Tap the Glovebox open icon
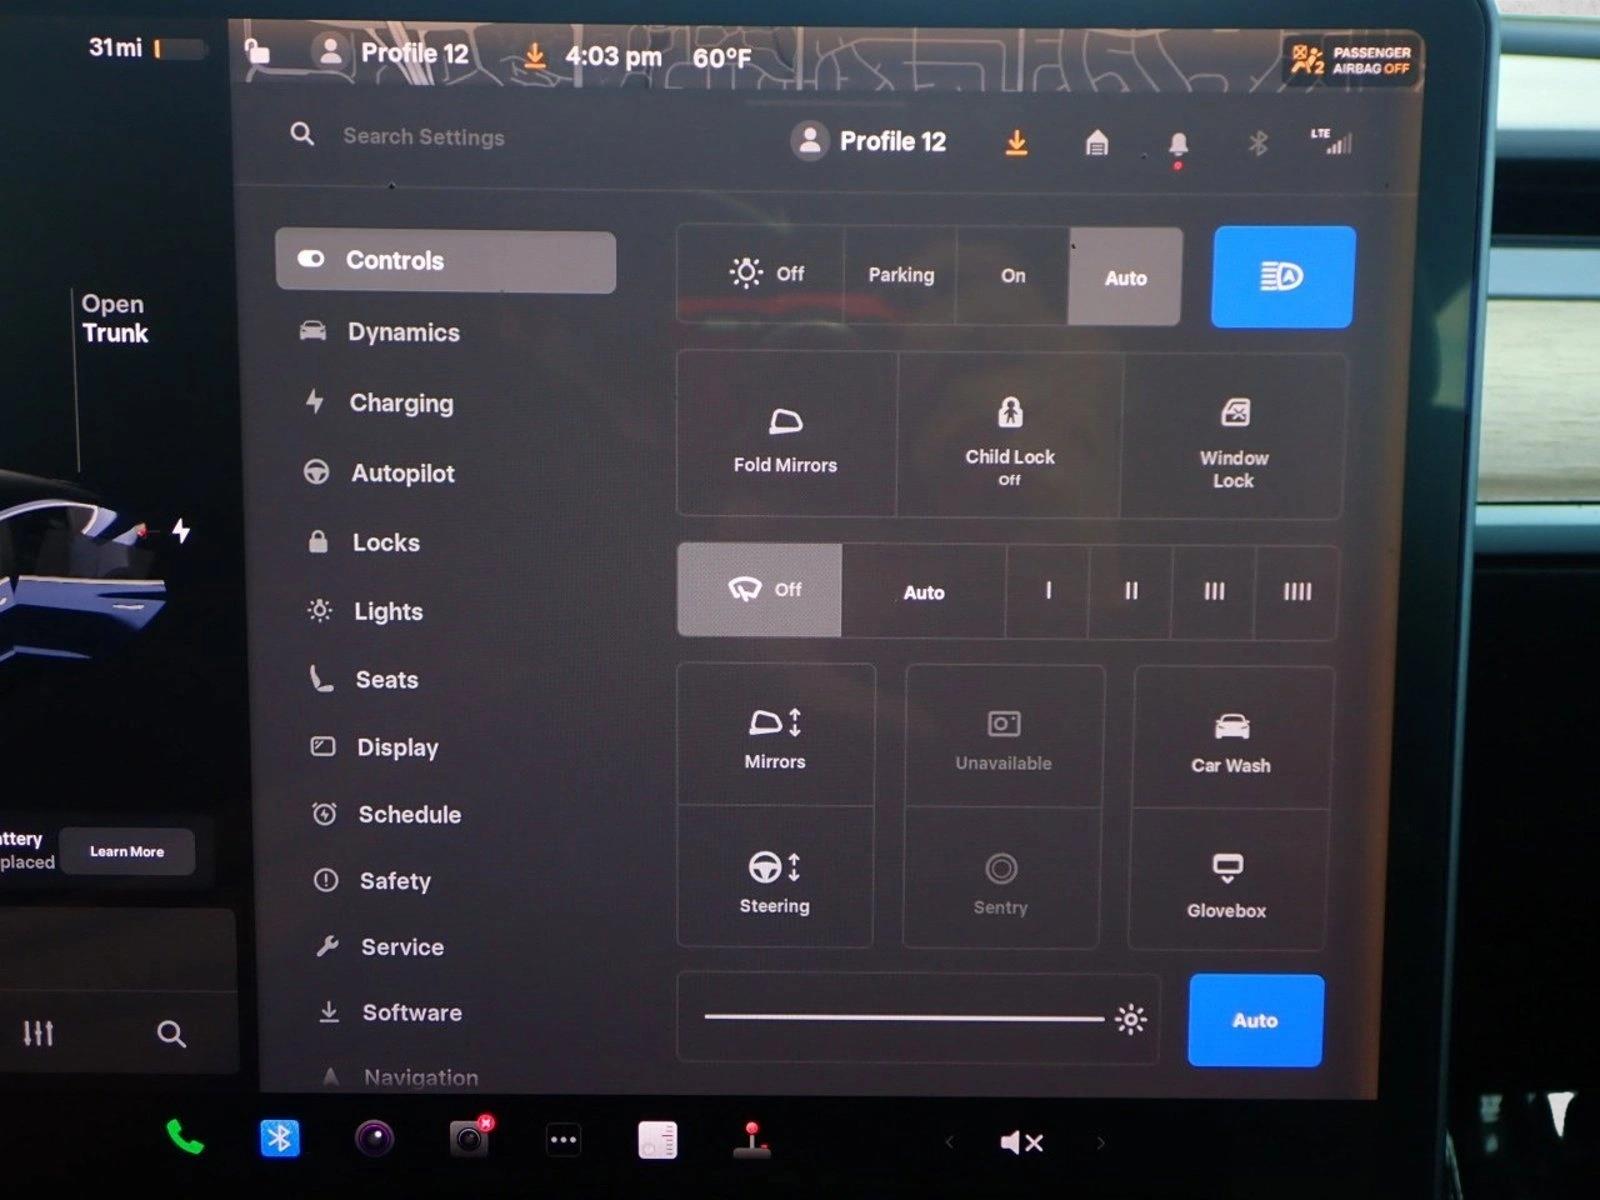 [1227, 882]
